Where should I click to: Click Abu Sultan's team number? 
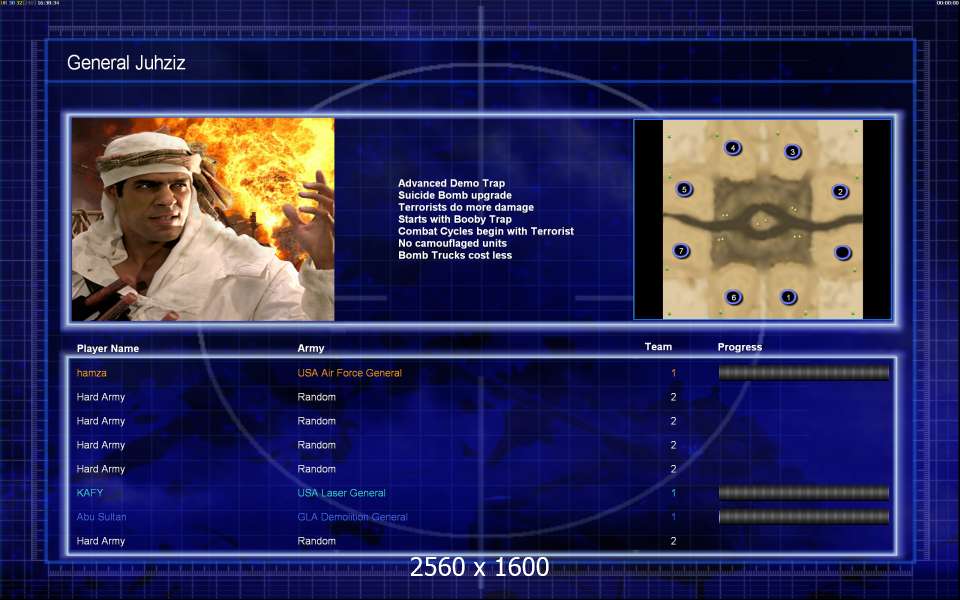[673, 517]
